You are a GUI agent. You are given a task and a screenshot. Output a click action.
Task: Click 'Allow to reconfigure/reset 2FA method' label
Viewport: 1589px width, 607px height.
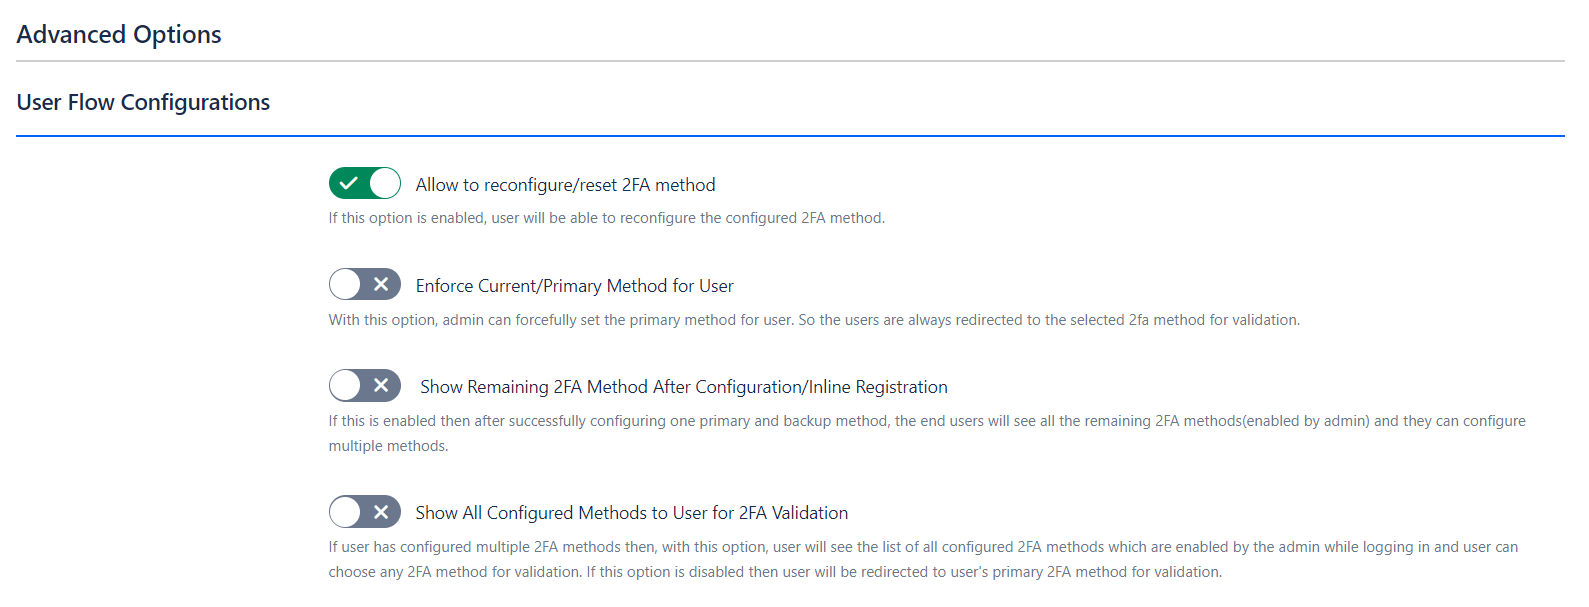click(x=565, y=185)
